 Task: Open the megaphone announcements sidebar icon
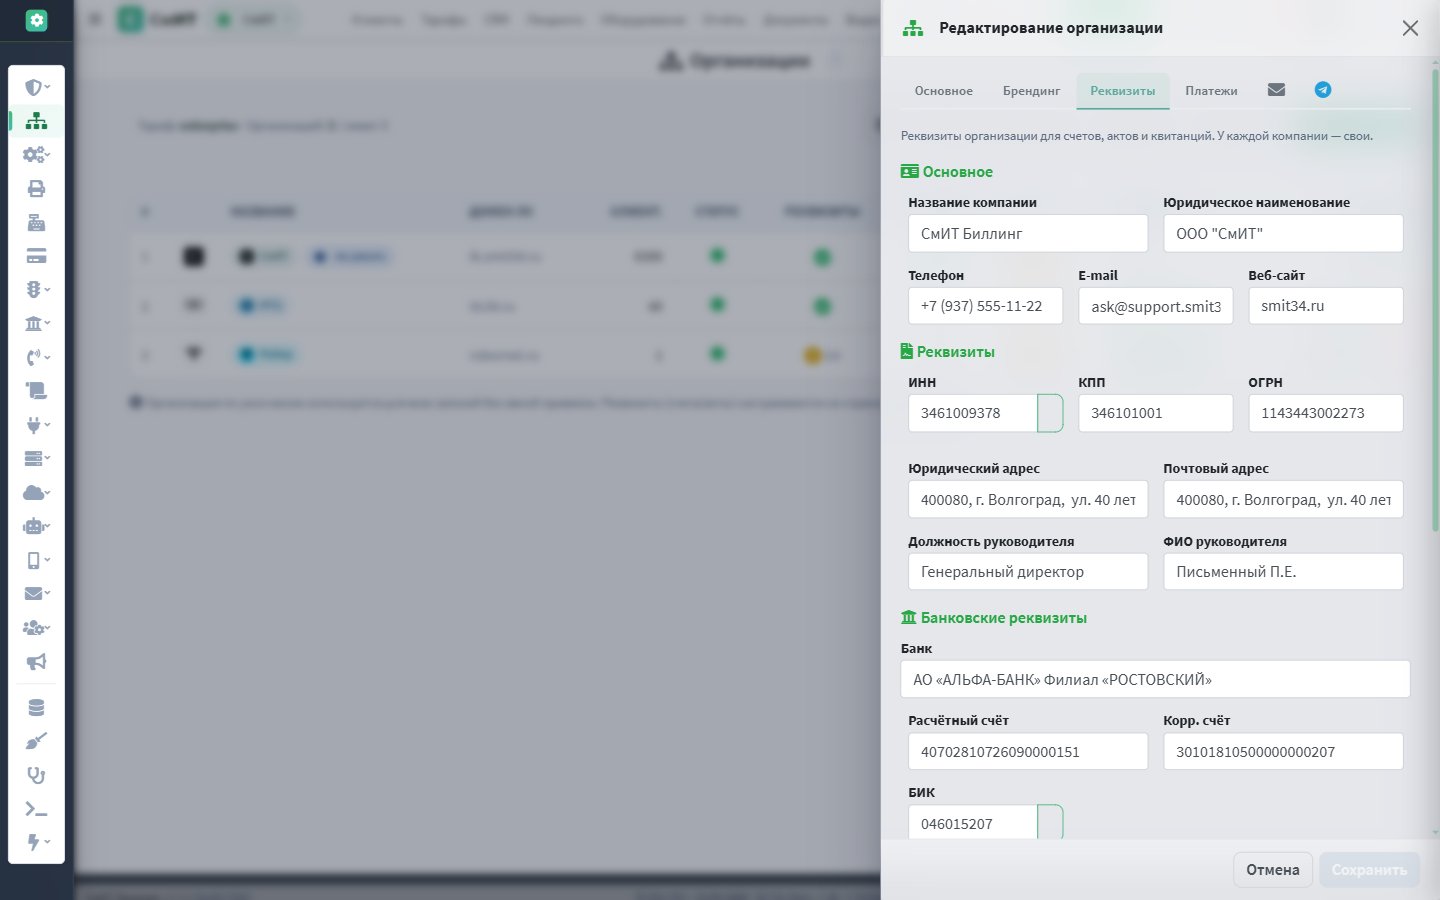(x=36, y=662)
